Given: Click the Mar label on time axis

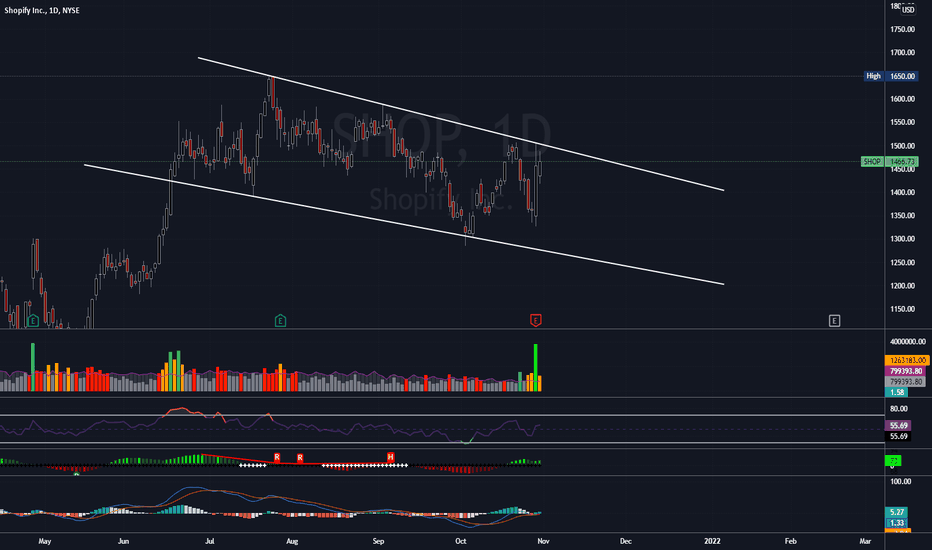Looking at the screenshot, I should (865, 542).
